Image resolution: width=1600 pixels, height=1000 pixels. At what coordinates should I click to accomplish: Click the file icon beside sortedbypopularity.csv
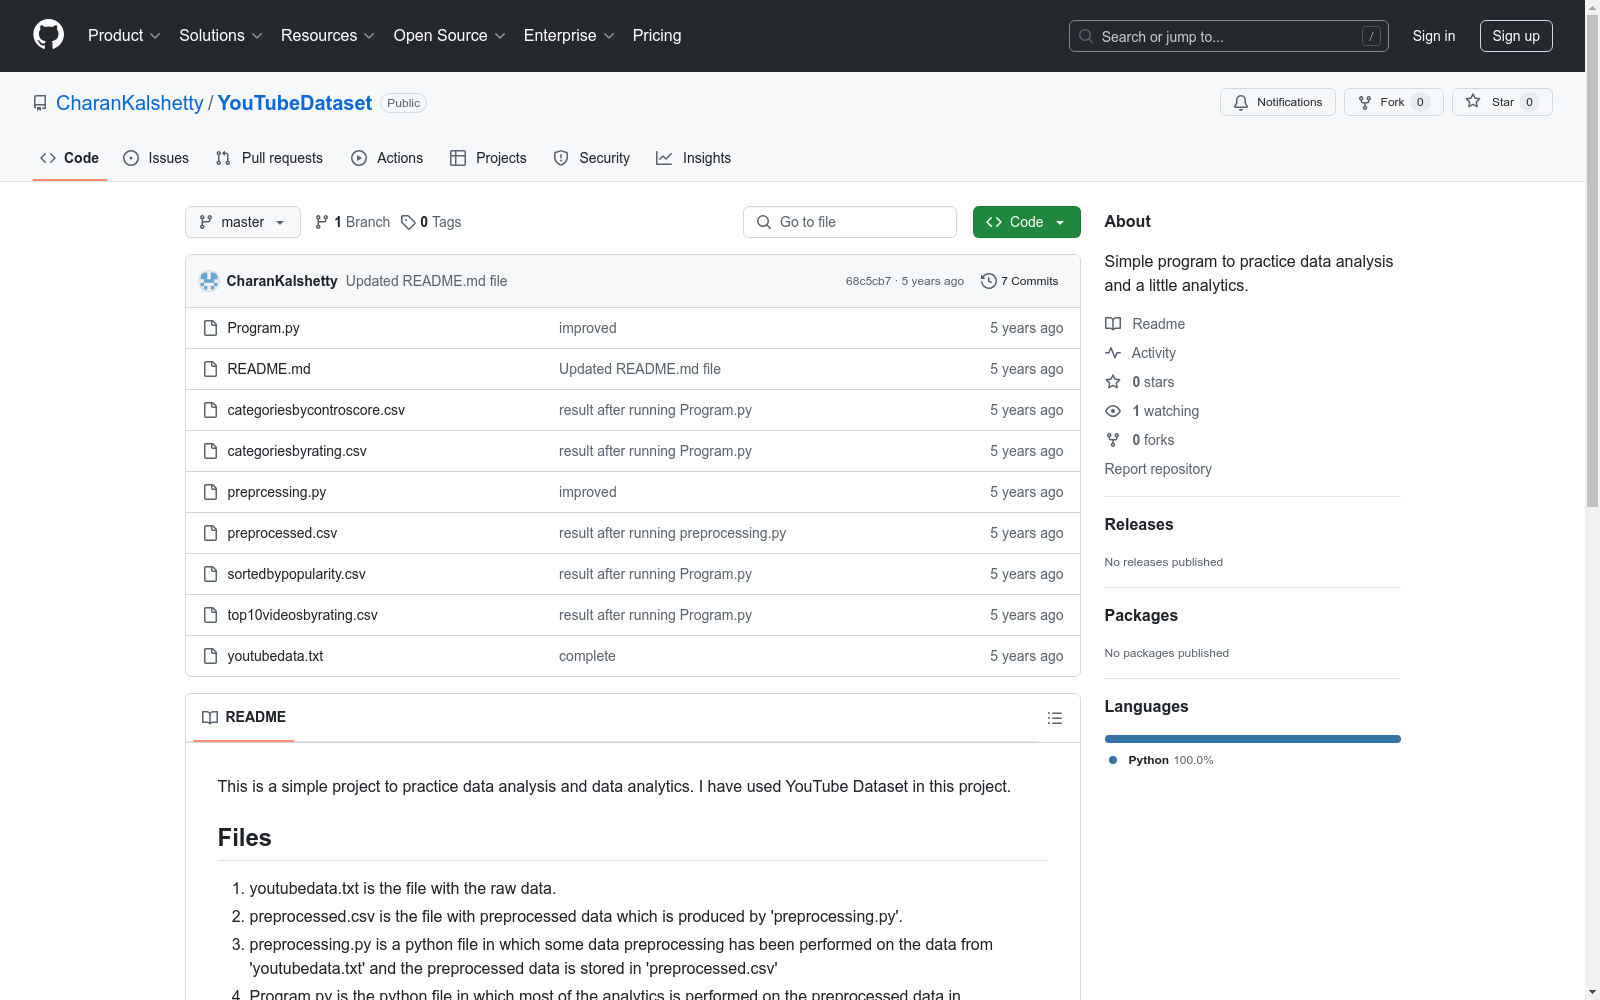click(x=210, y=574)
